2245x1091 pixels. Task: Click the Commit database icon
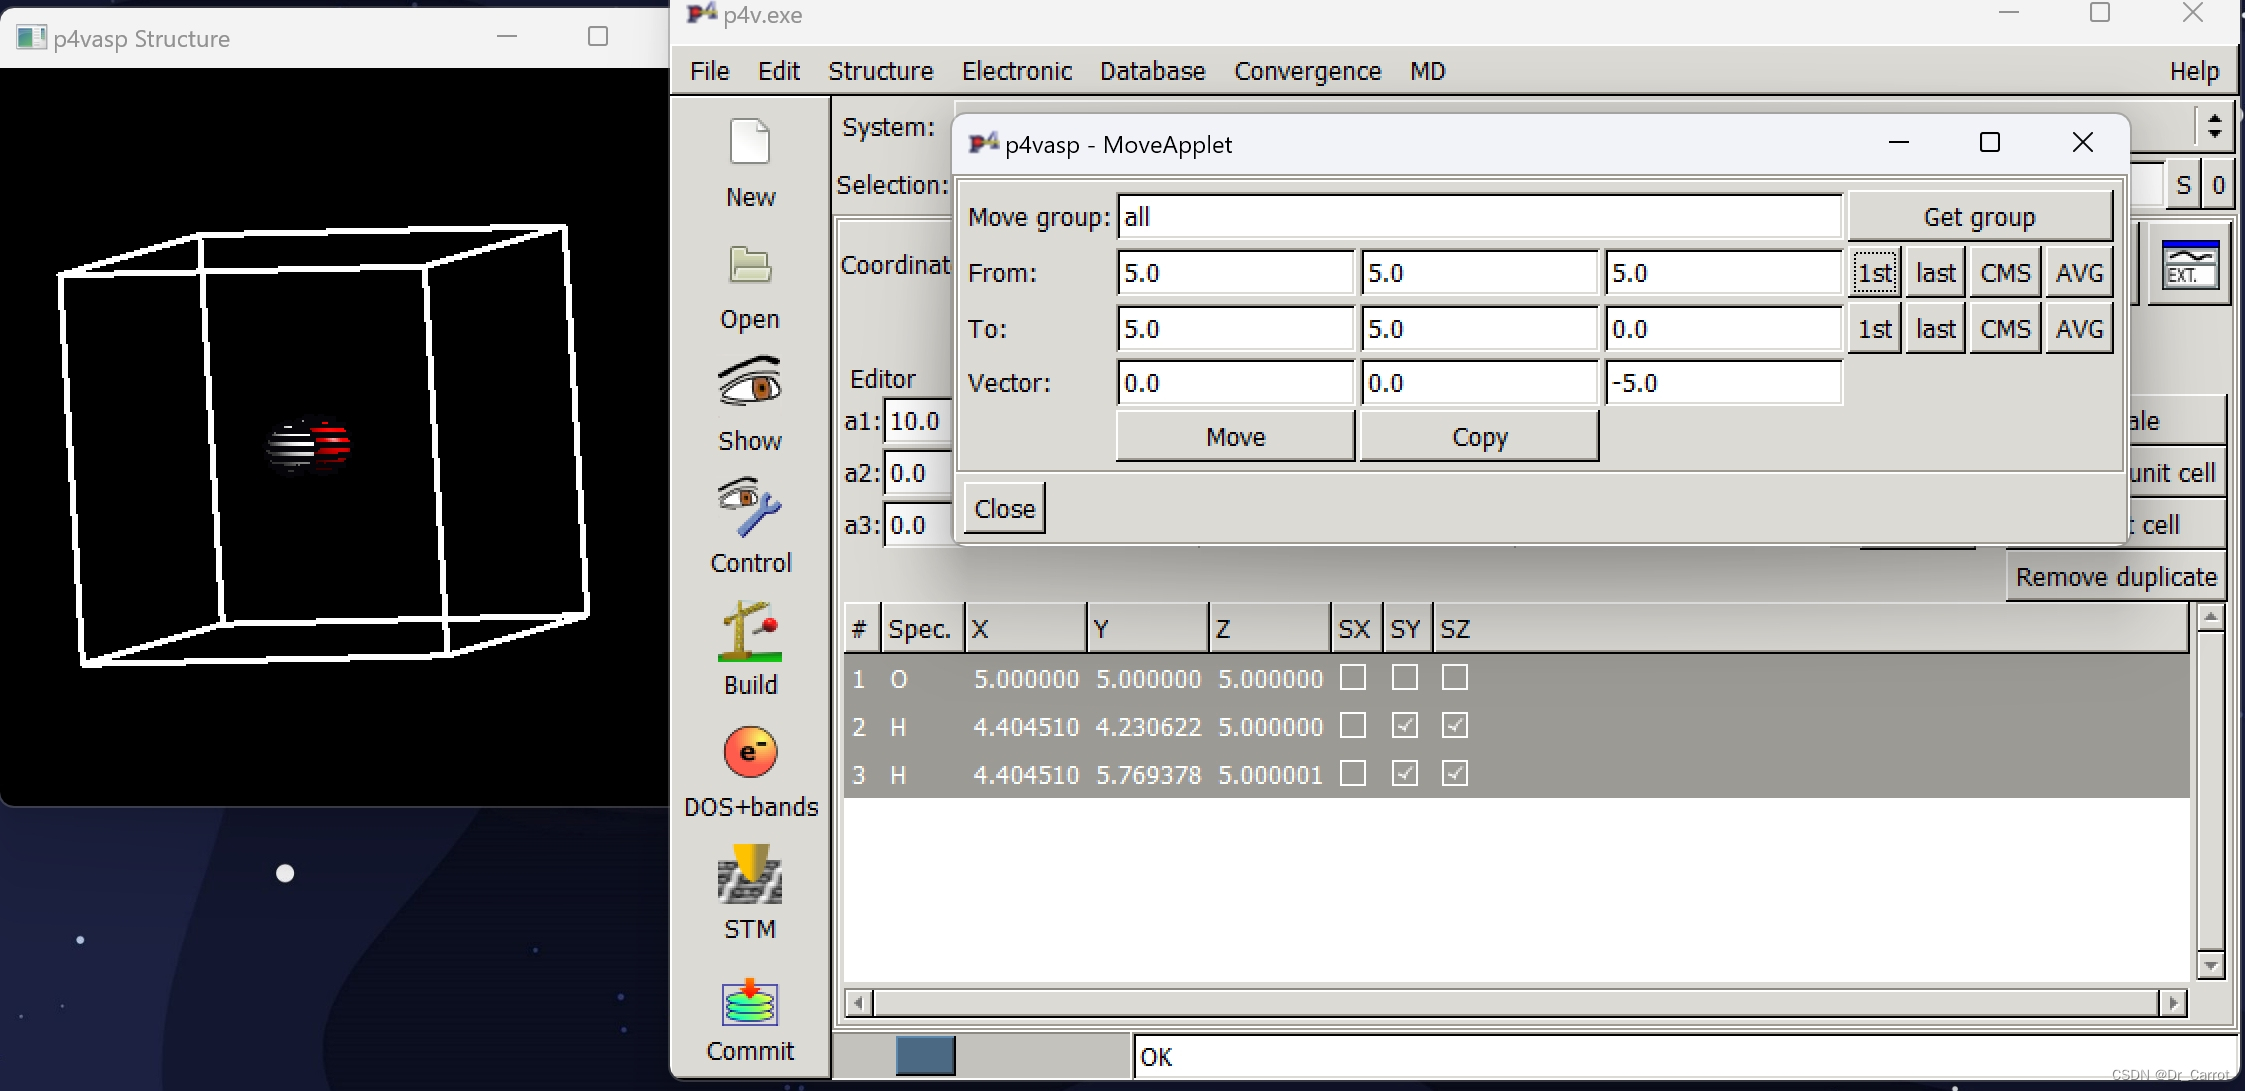pos(749,1002)
